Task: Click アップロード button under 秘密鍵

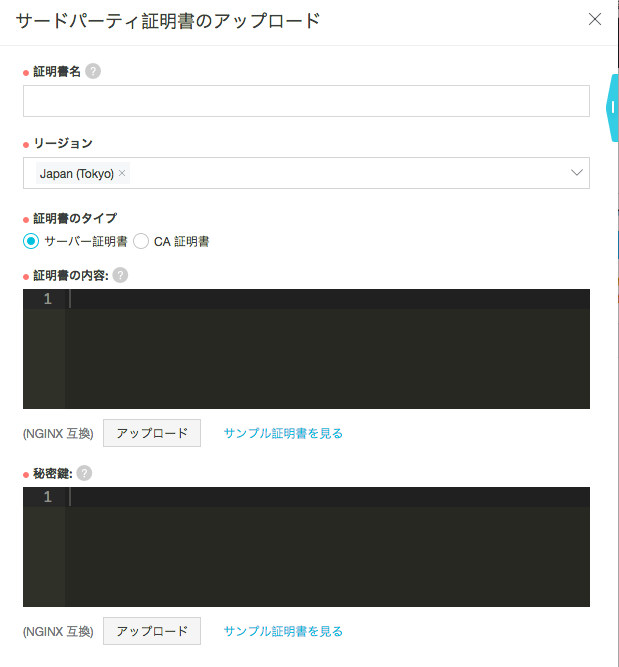Action: point(152,631)
